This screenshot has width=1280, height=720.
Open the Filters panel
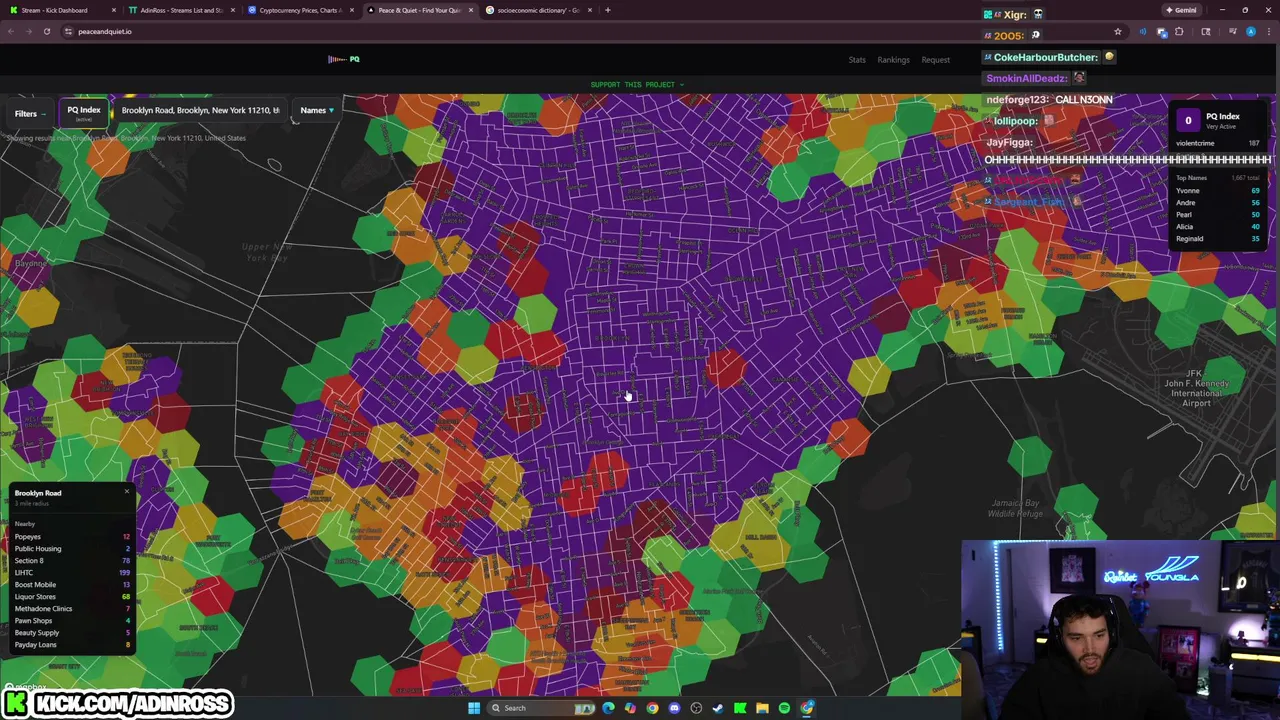point(30,114)
